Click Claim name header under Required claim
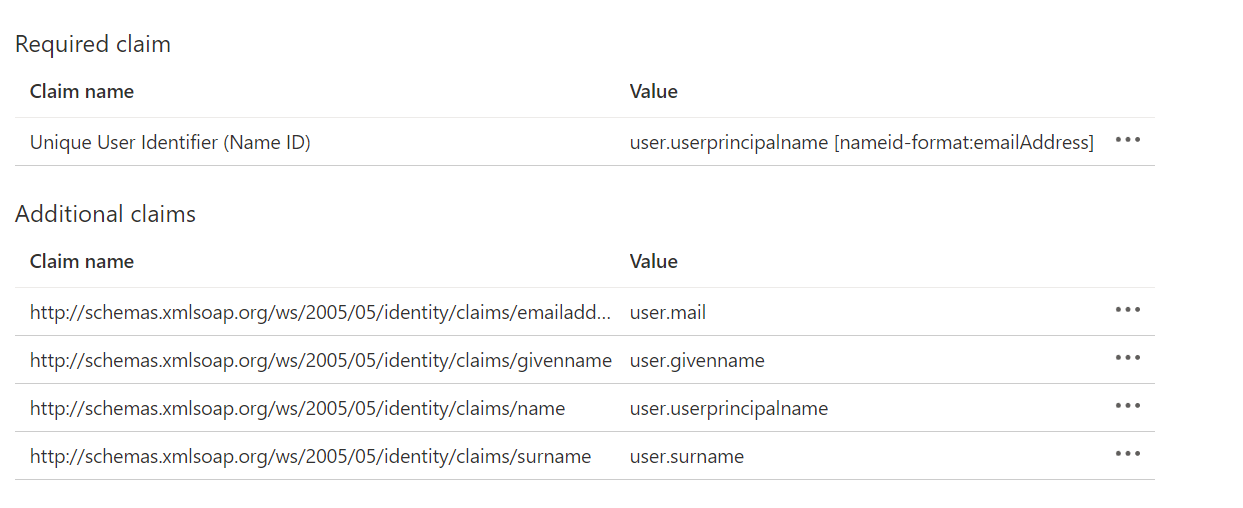 [x=82, y=91]
